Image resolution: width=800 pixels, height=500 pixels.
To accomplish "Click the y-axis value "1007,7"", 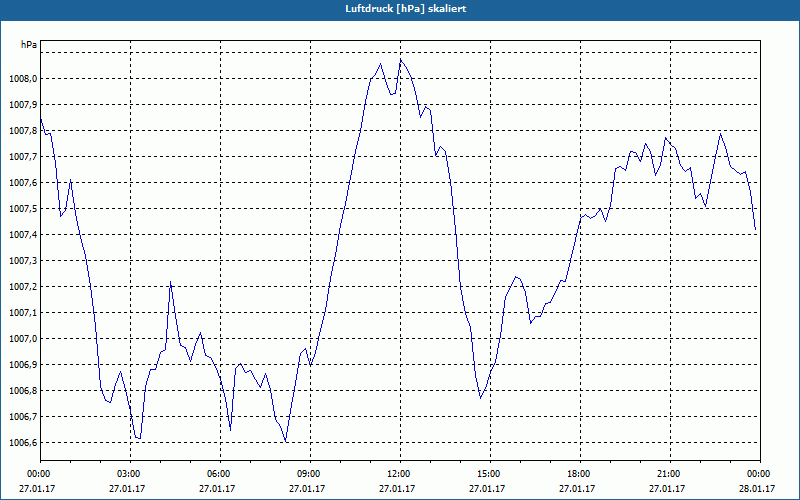I will point(23,157).
